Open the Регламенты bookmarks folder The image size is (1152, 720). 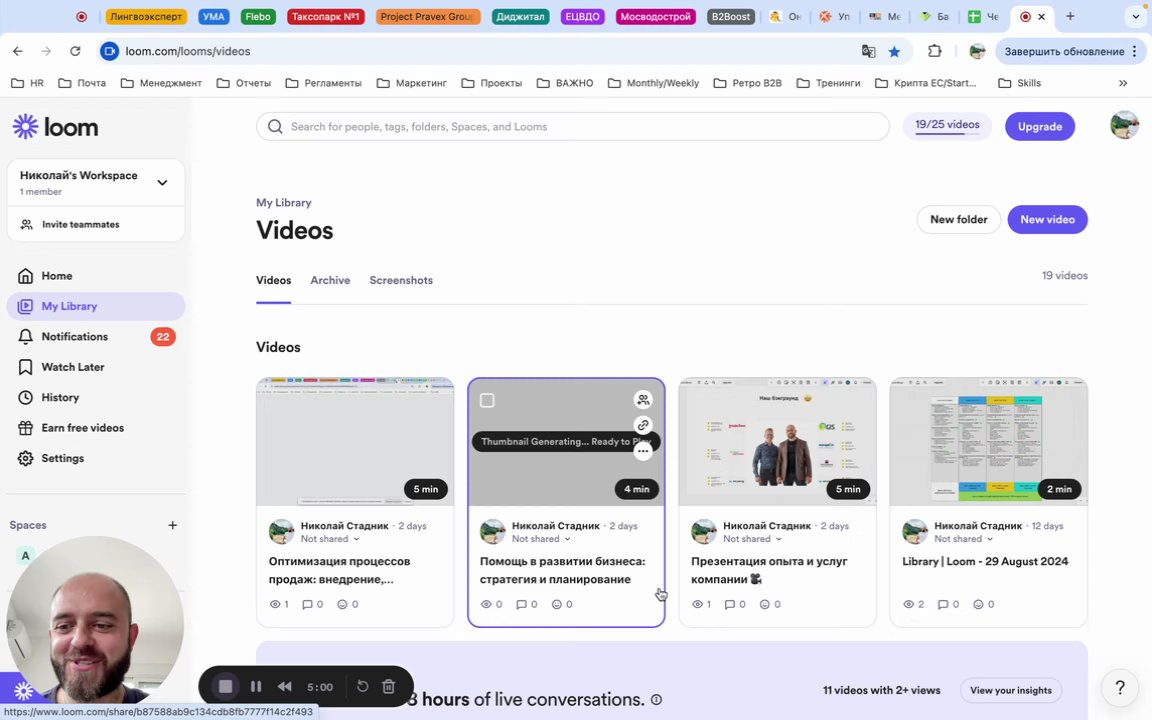click(324, 83)
